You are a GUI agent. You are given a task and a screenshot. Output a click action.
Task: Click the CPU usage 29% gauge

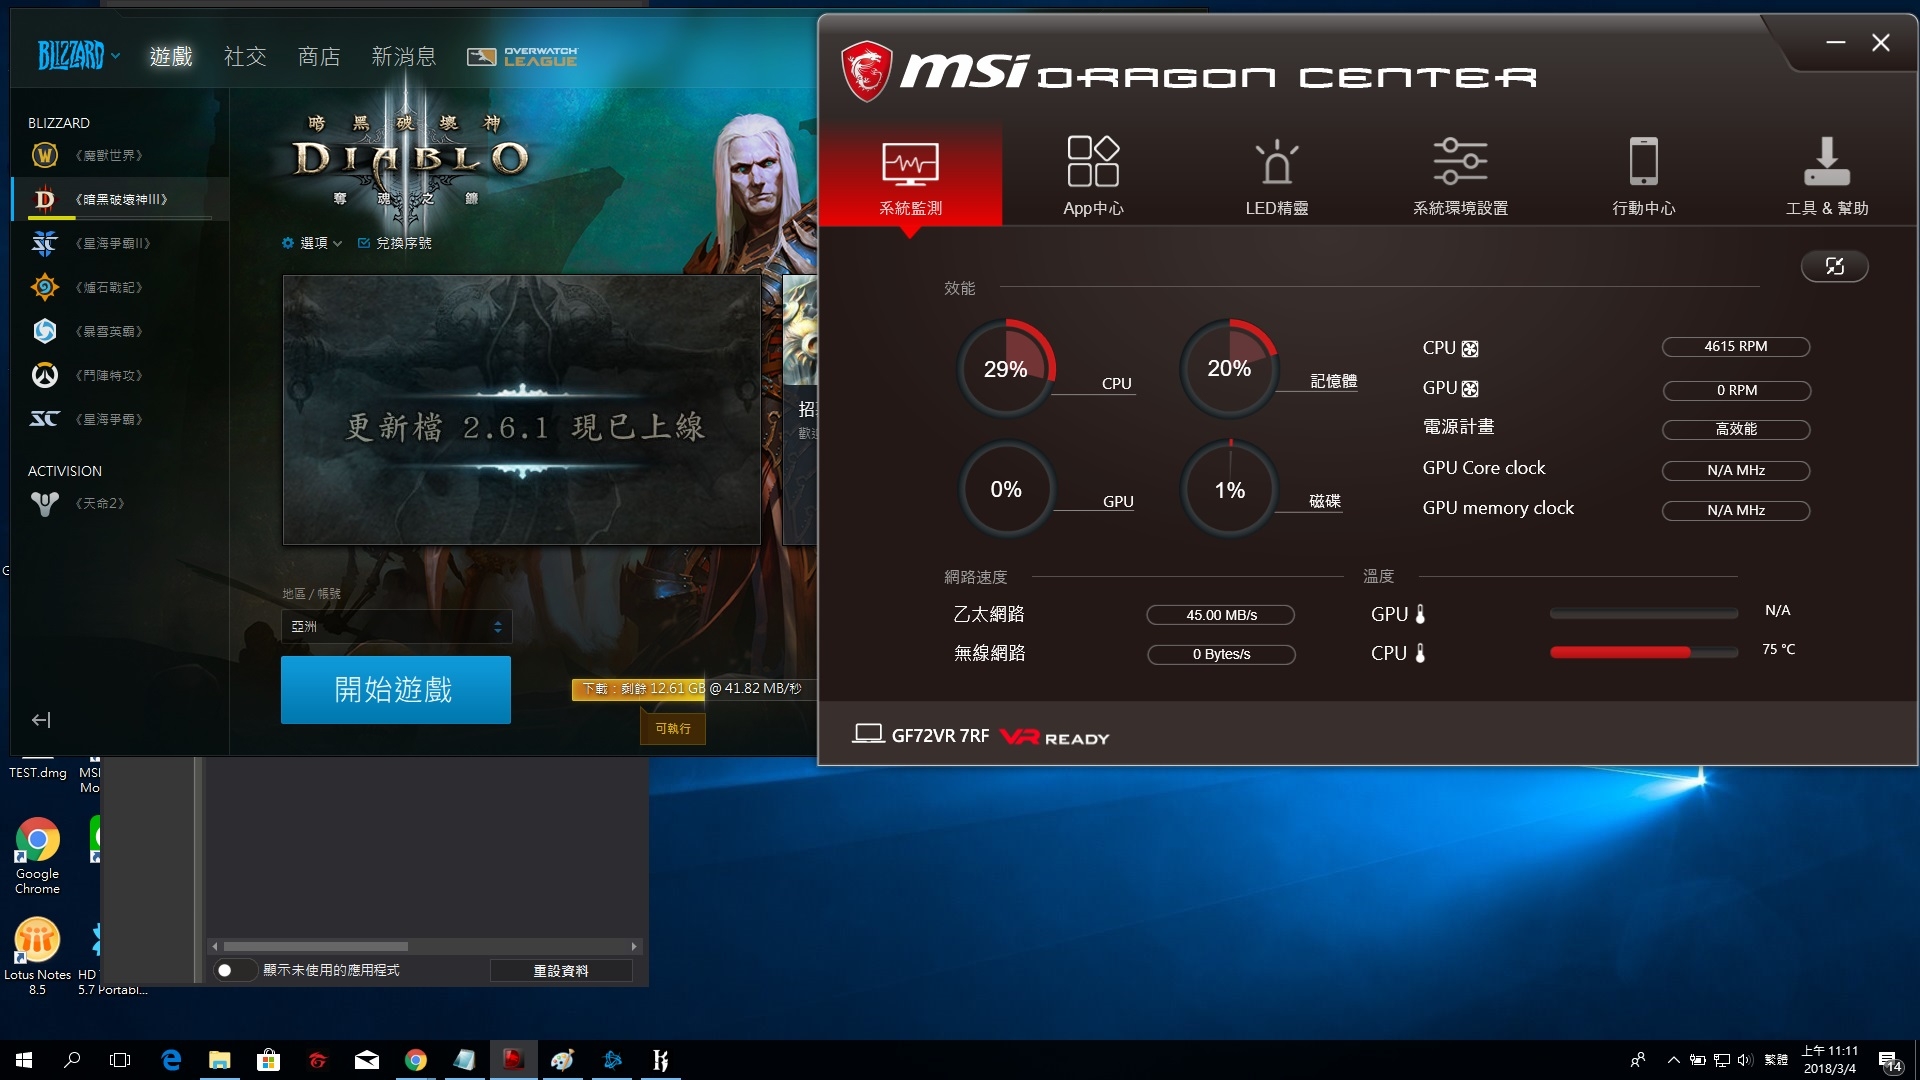tap(1006, 369)
